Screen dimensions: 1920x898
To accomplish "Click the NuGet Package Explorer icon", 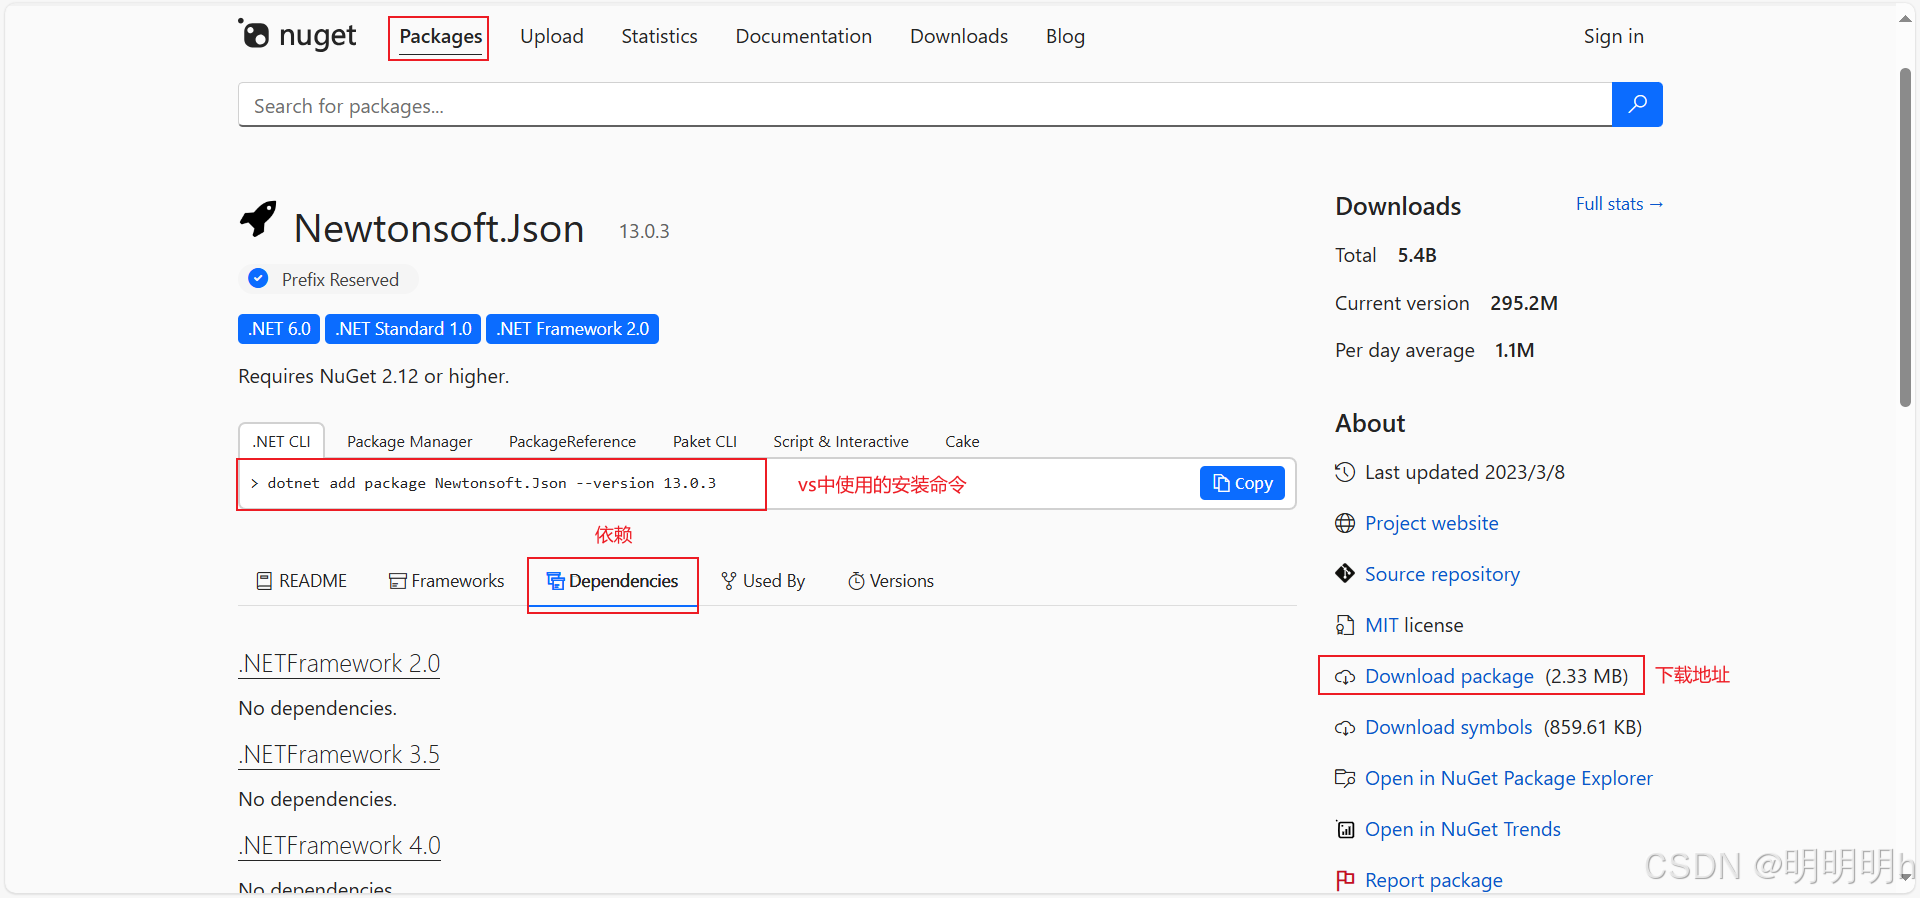I will [x=1345, y=778].
